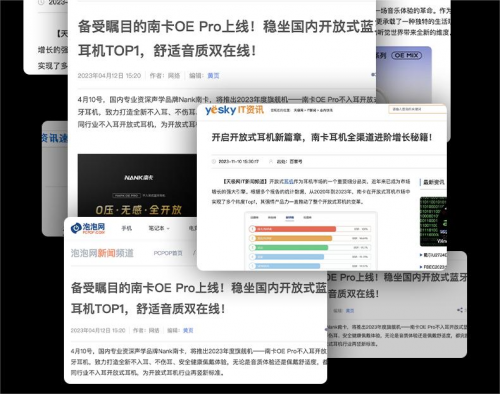The height and width of the screenshot is (394, 500).
Task: Click editor link 黄页 in top article
Action: (213, 76)
